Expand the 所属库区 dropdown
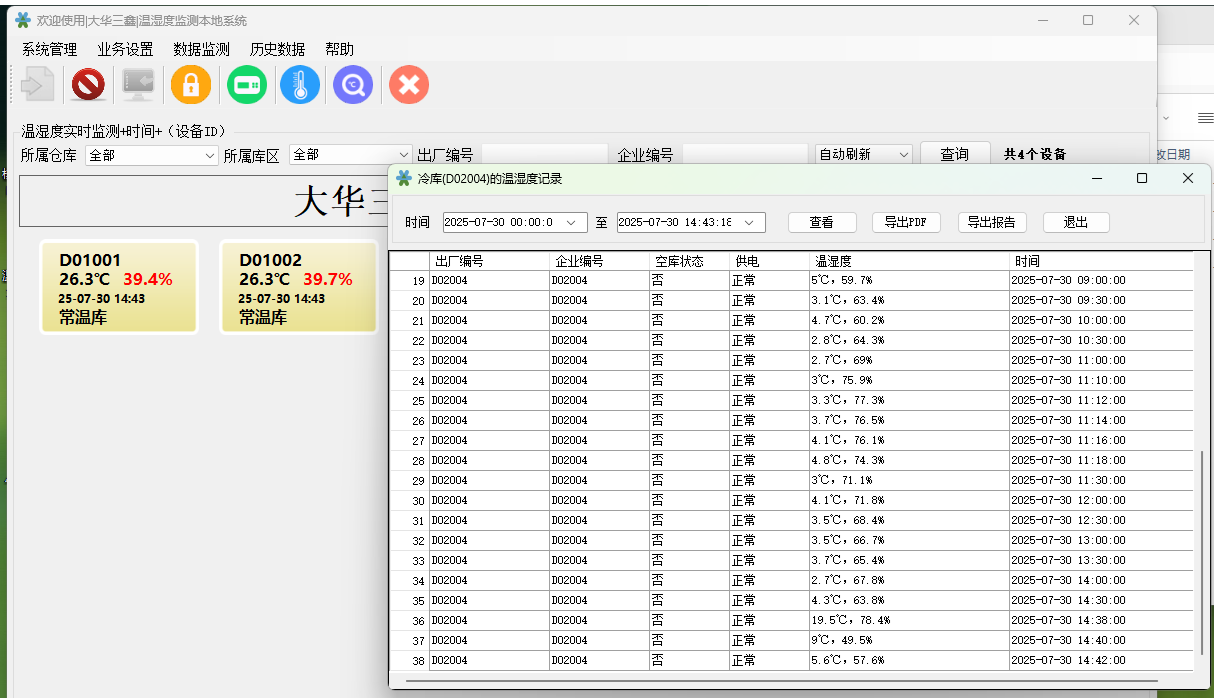The width and height of the screenshot is (1214, 698). click(x=403, y=155)
